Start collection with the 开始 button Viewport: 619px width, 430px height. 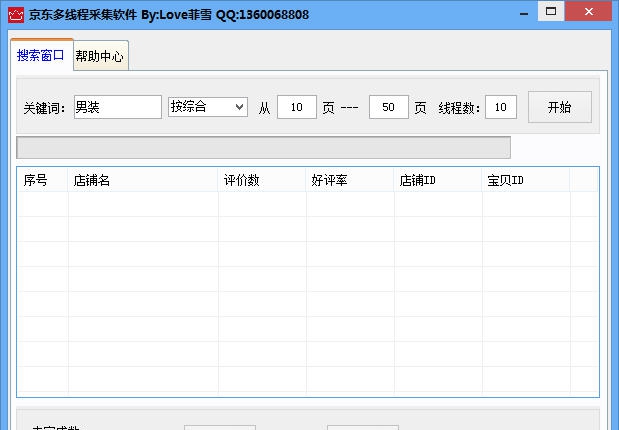click(559, 107)
